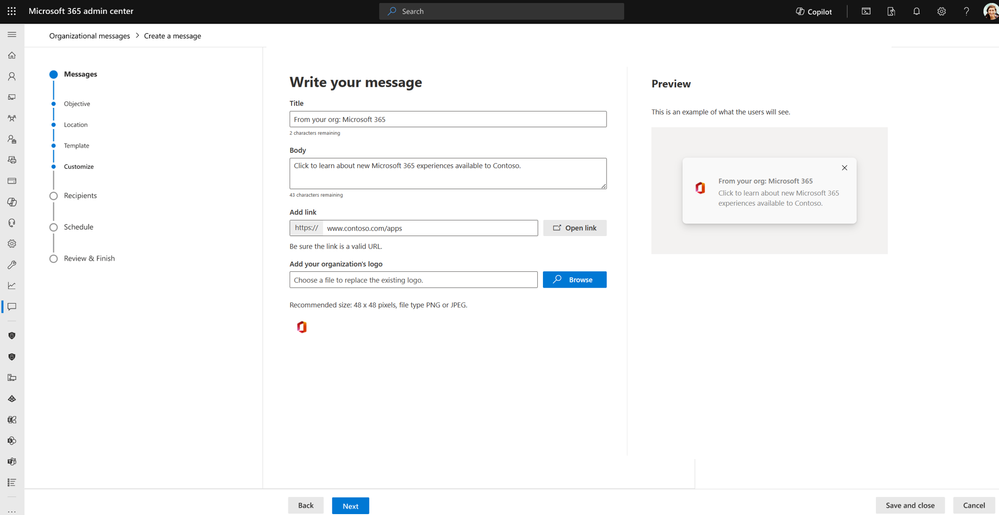Viewport: 999px width, 515px height.
Task: Click the logo file chooser field
Action: tap(413, 280)
